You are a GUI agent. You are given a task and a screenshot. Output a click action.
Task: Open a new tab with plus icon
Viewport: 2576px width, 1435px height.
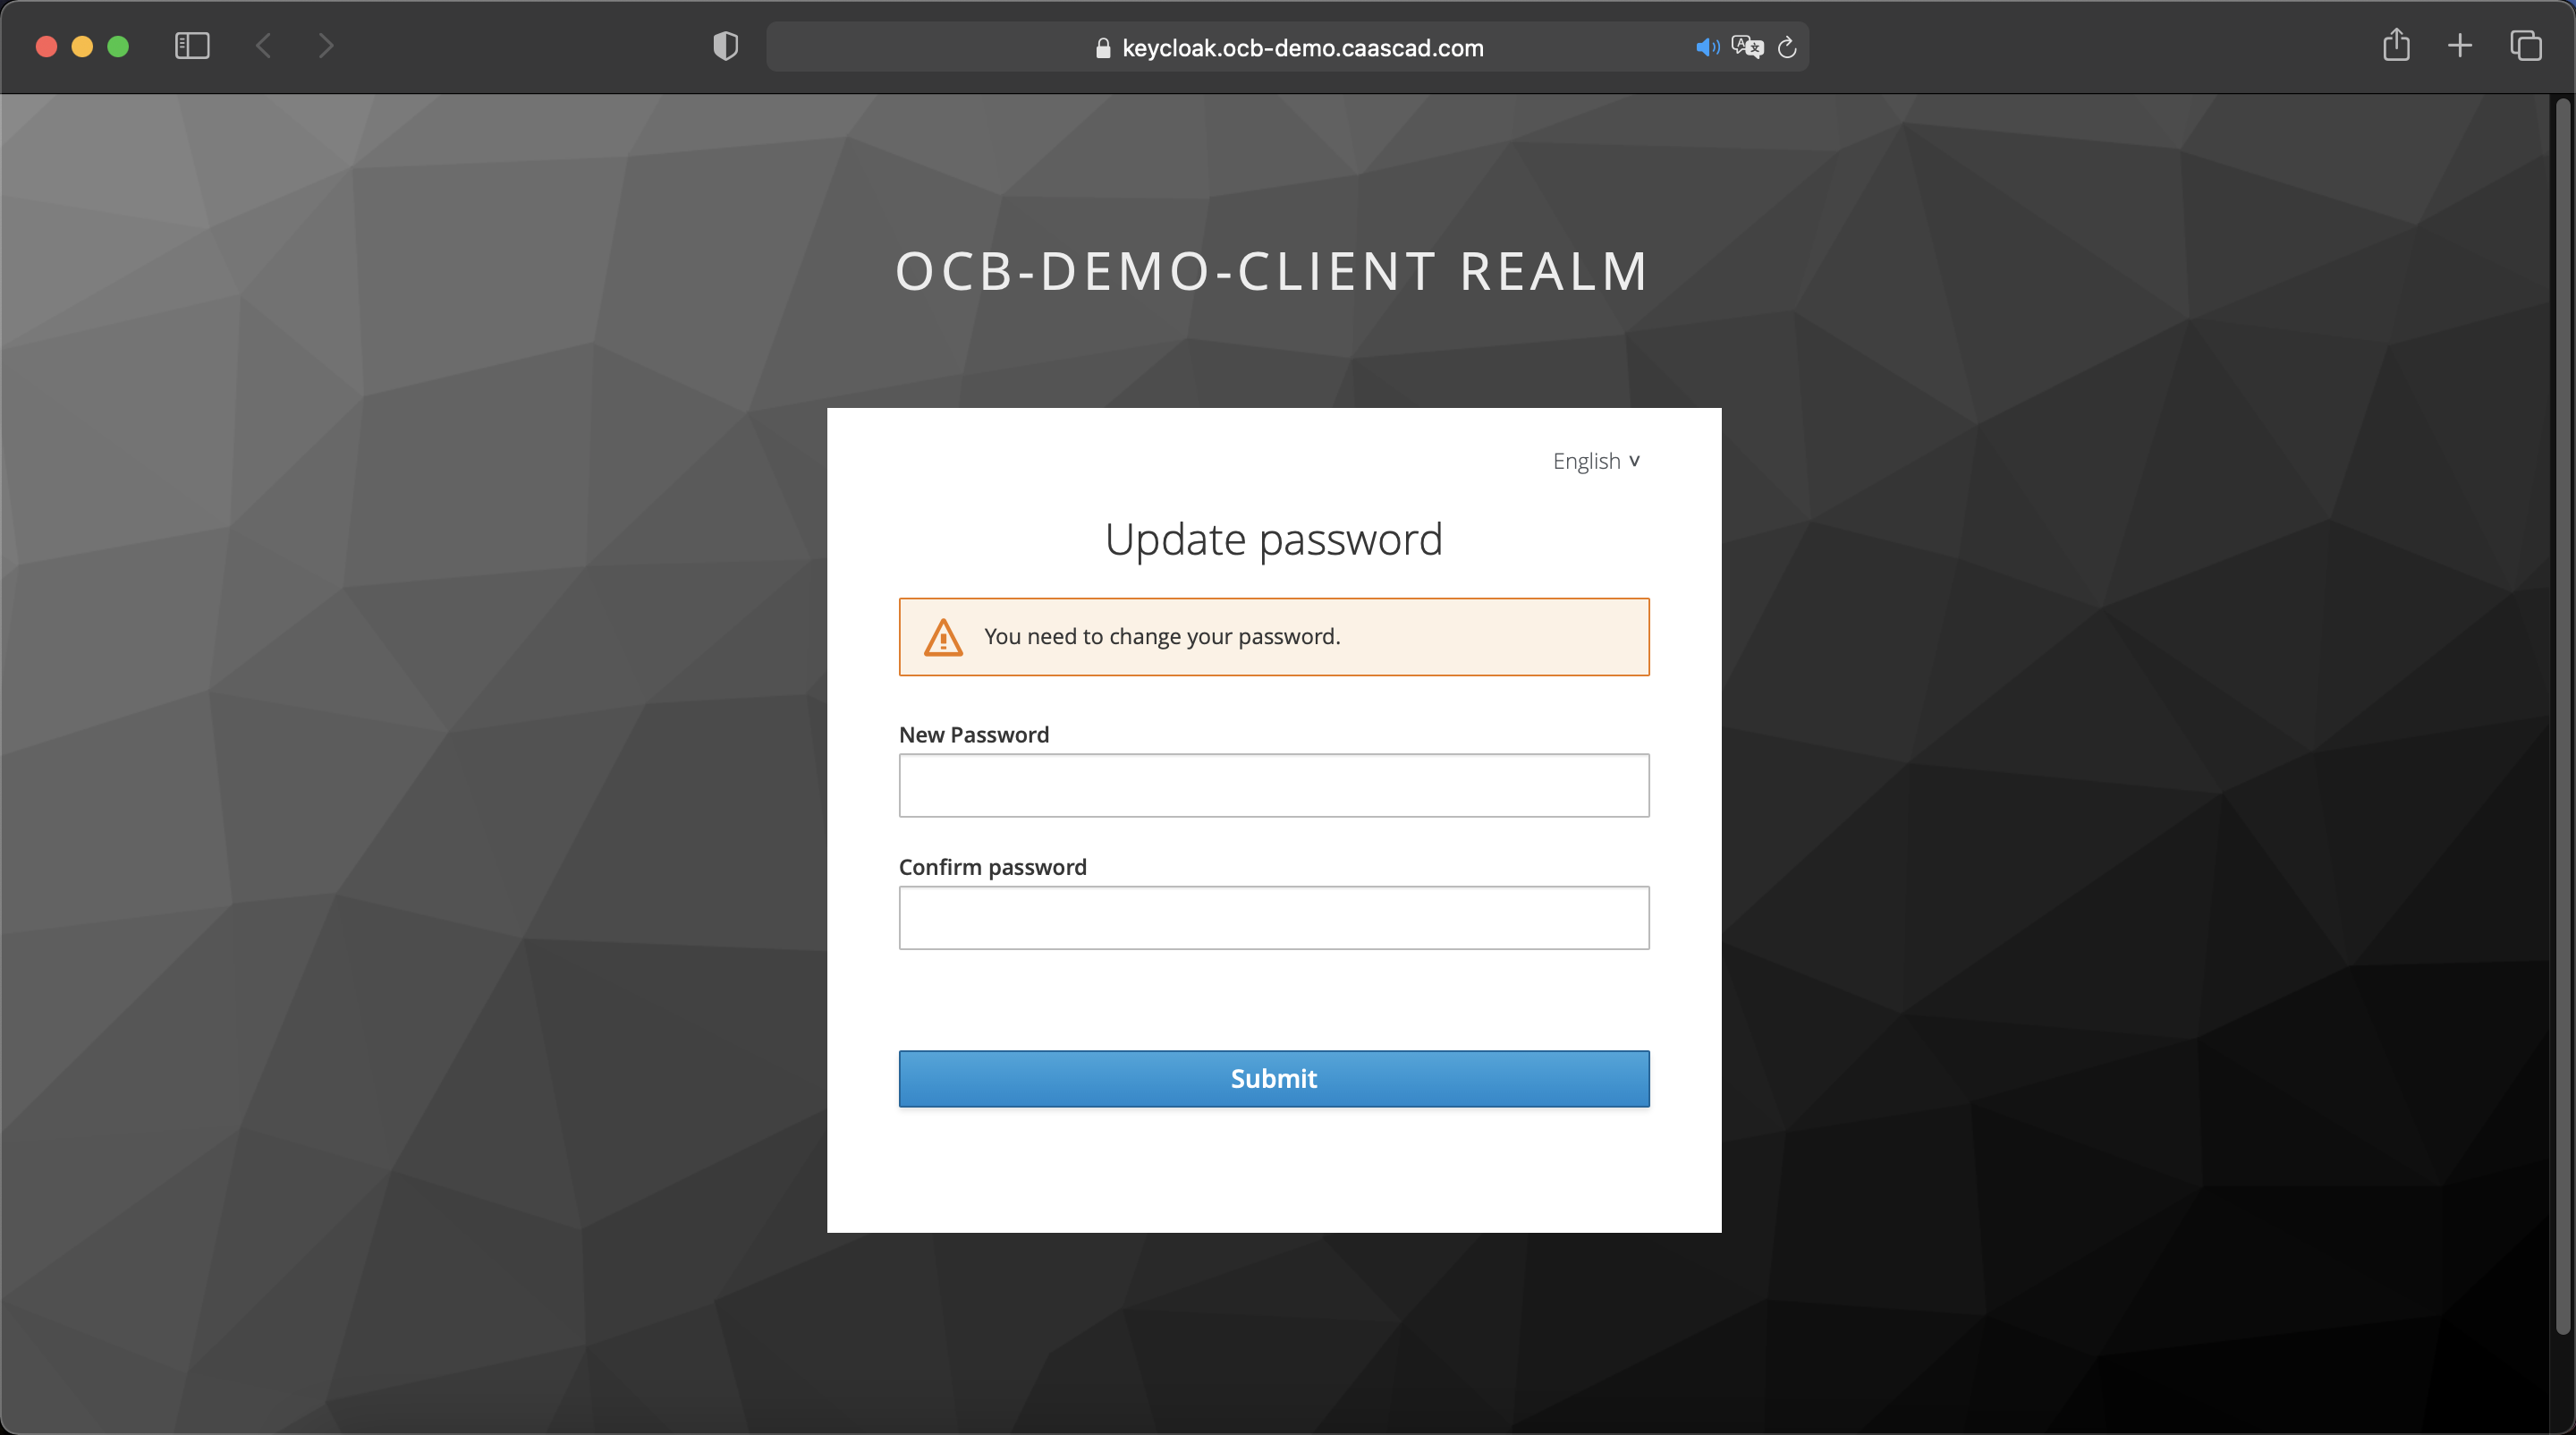pyautogui.click(x=2460, y=46)
